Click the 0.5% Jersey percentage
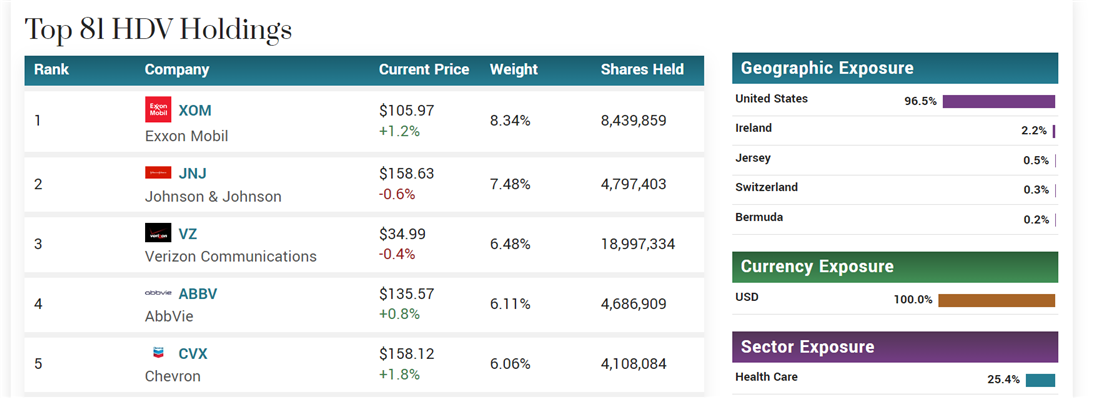The height and width of the screenshot is (398, 1100). click(x=1036, y=161)
